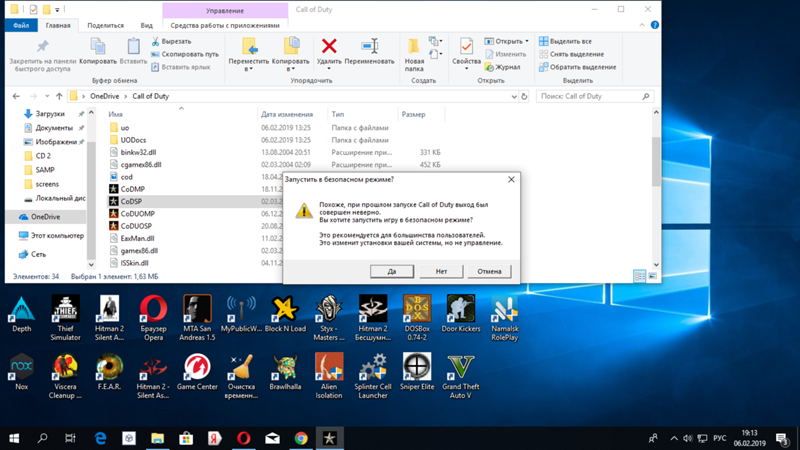Click the Explorer help question mark icon
This screenshot has height=450, width=800.
pos(655,25)
